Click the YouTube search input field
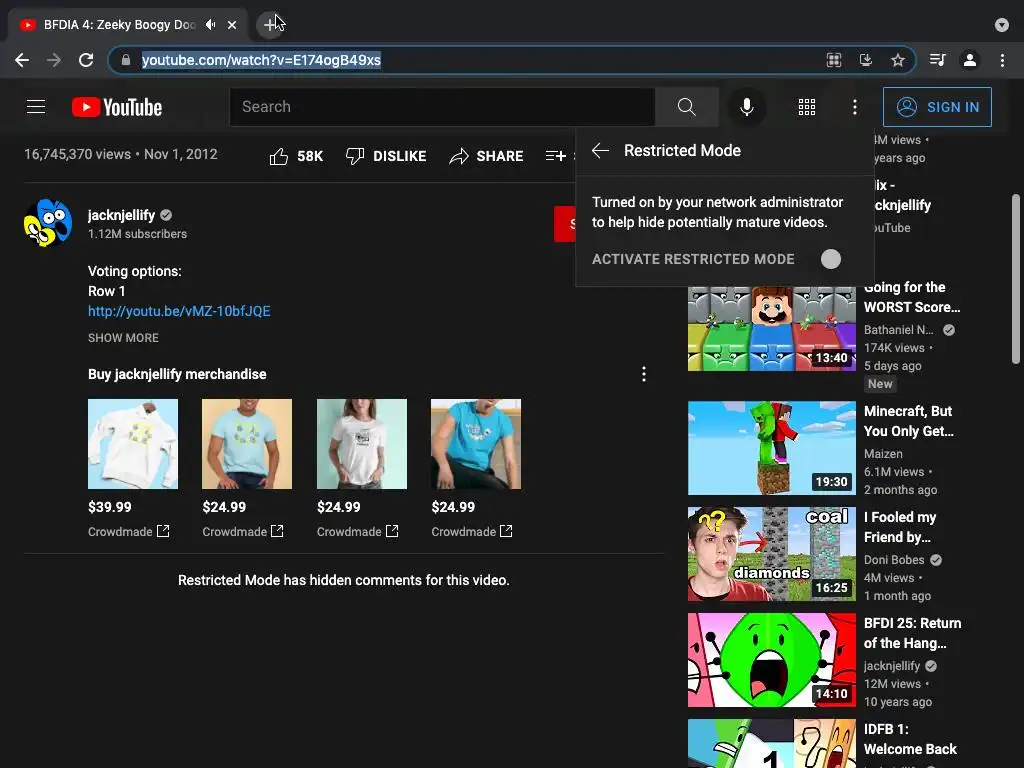This screenshot has height=768, width=1024. (x=442, y=106)
